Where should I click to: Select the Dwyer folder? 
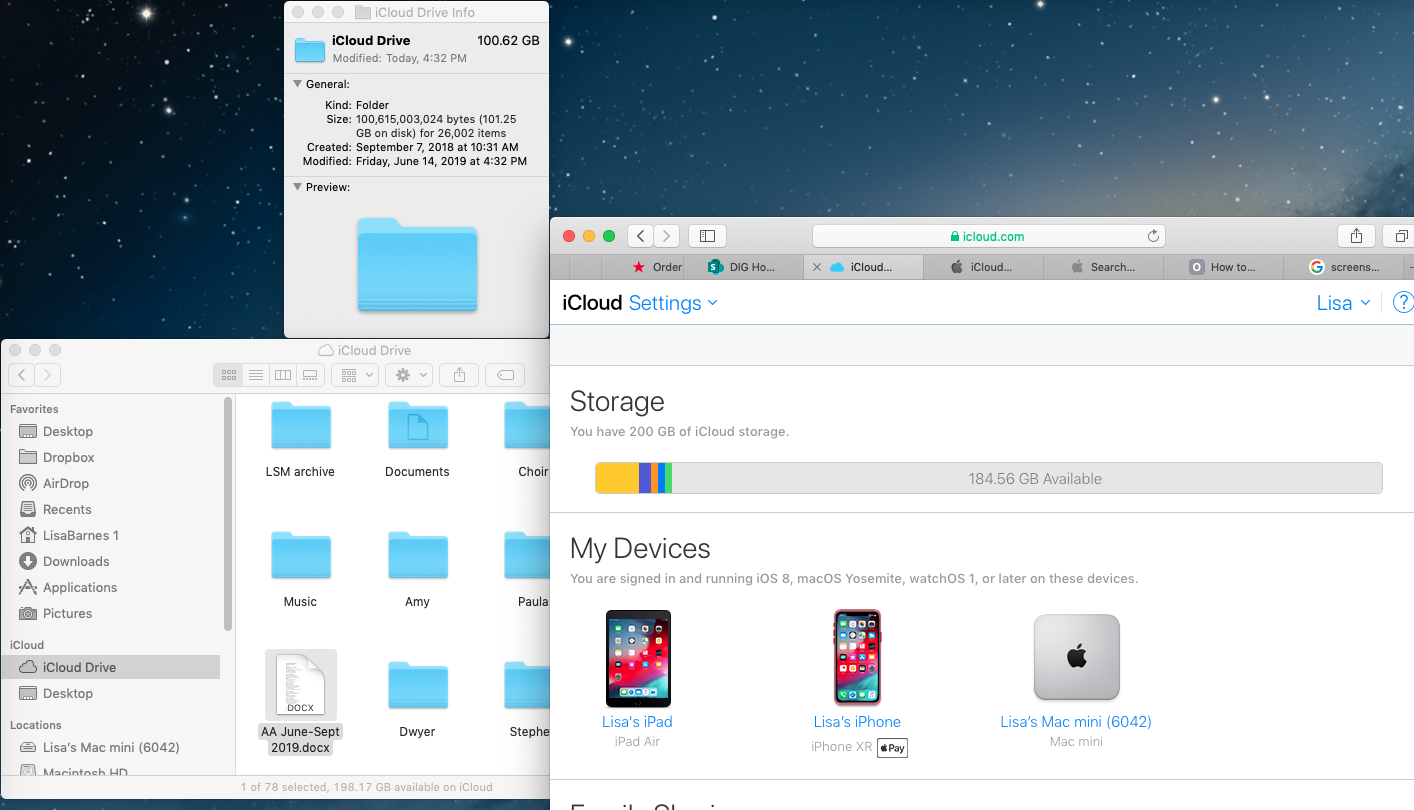[x=417, y=700]
